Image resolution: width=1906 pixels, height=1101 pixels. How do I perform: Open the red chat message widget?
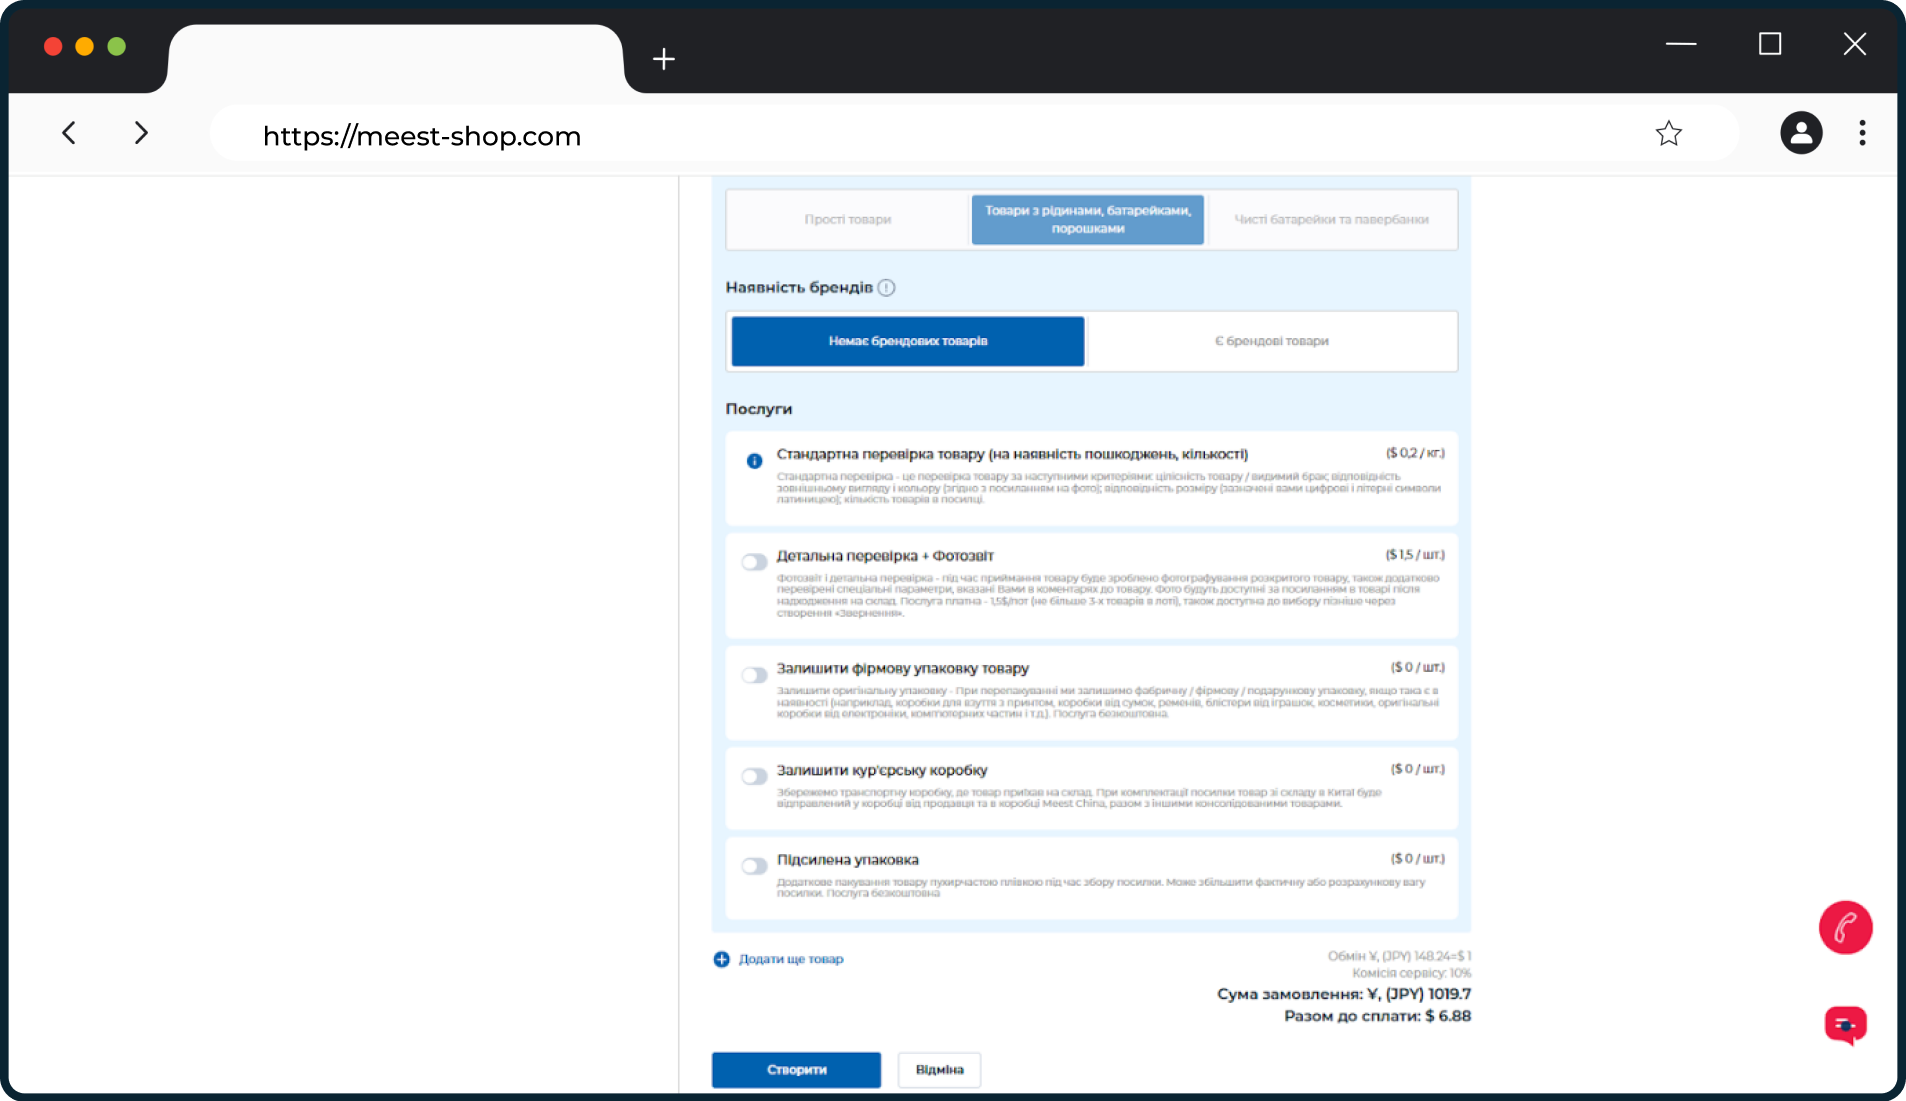(1845, 1025)
